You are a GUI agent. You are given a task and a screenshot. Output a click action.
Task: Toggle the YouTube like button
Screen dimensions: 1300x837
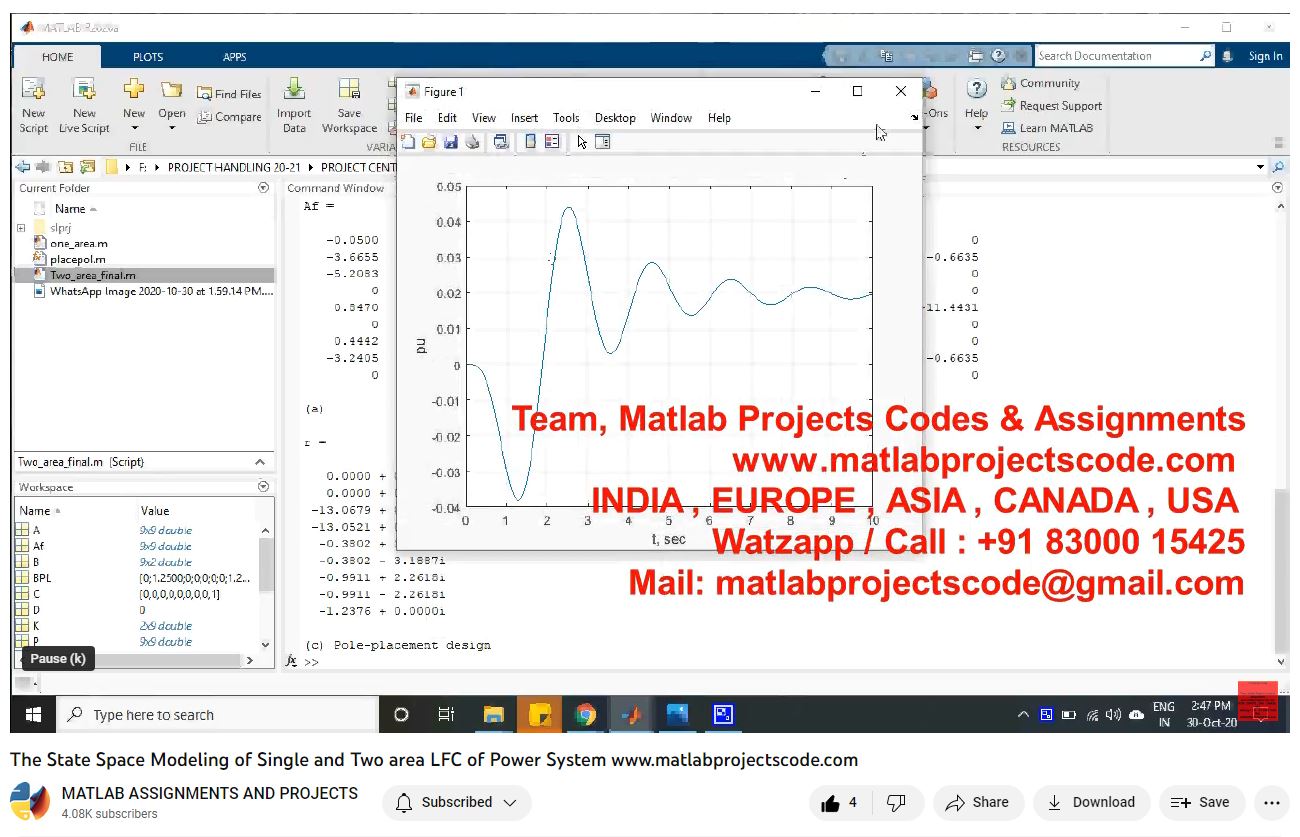click(839, 802)
